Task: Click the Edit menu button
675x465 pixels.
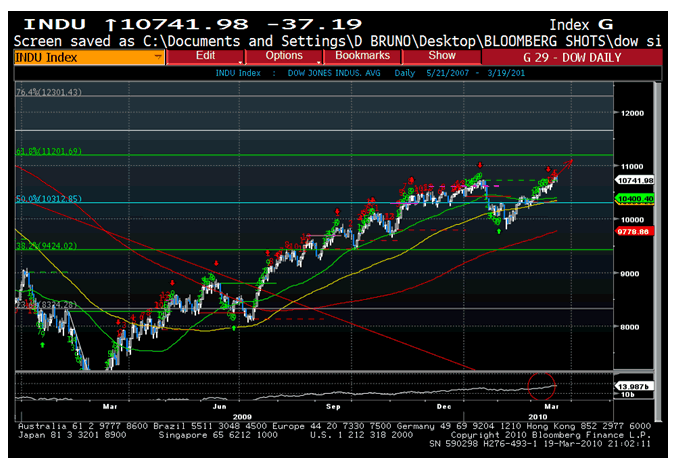Action: (x=205, y=56)
